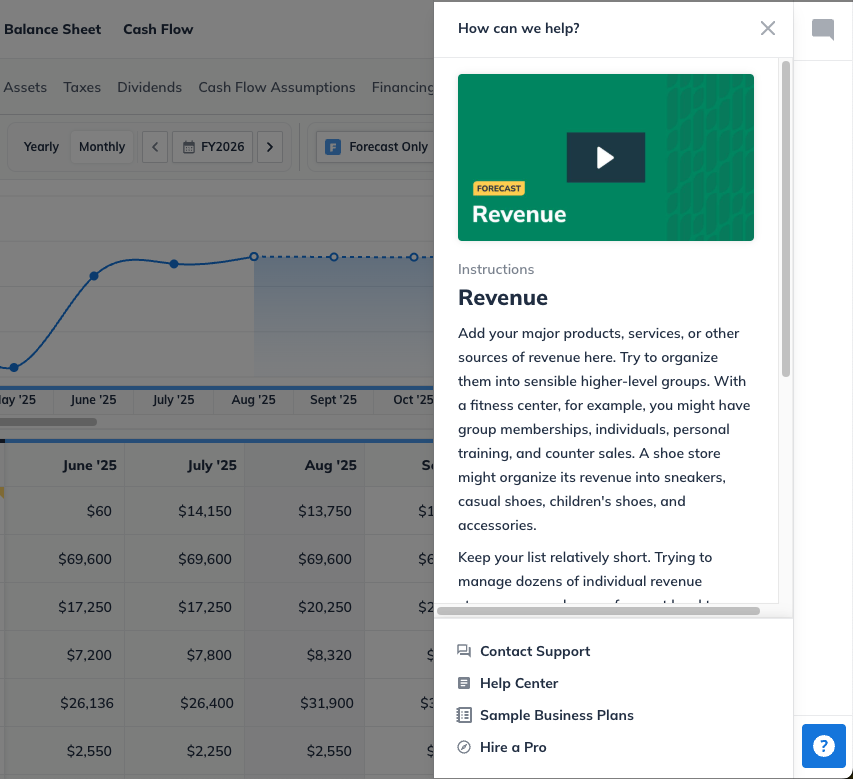This screenshot has height=779, width=853.
Task: Open the Cash Flow Assumptions sub-tab
Action: pyautogui.click(x=276, y=87)
